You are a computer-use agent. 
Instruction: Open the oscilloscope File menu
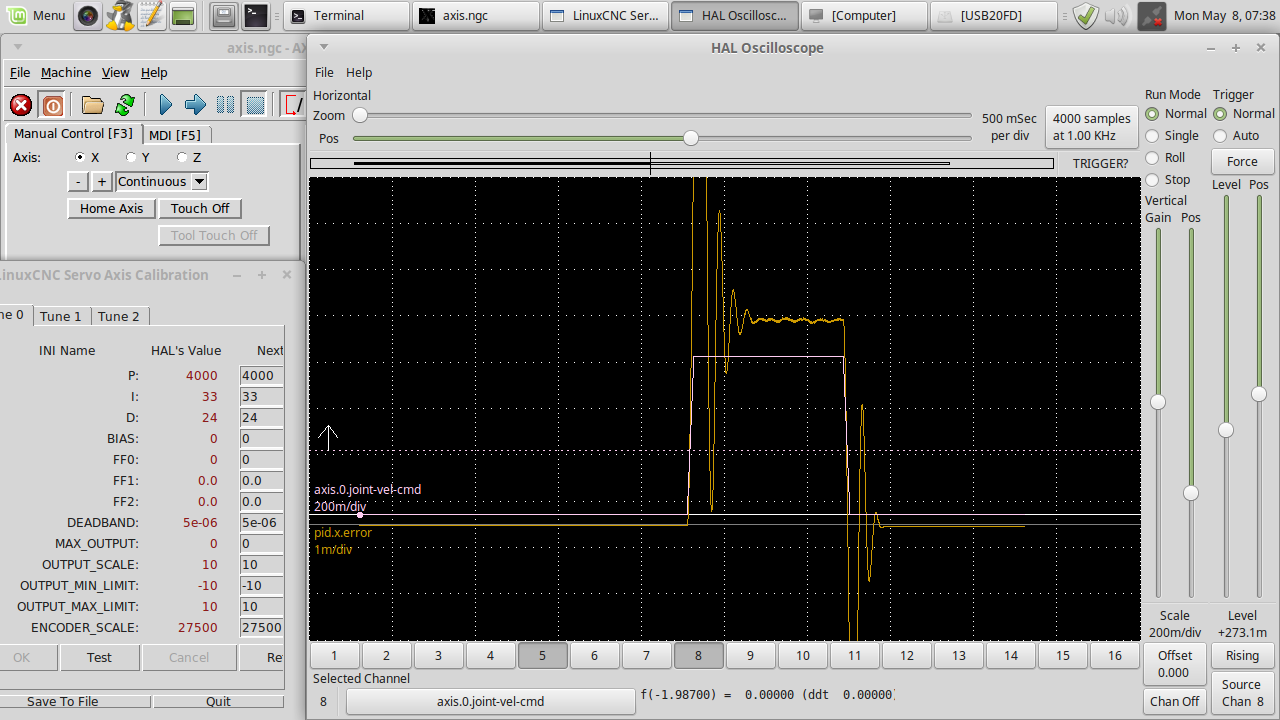[324, 72]
